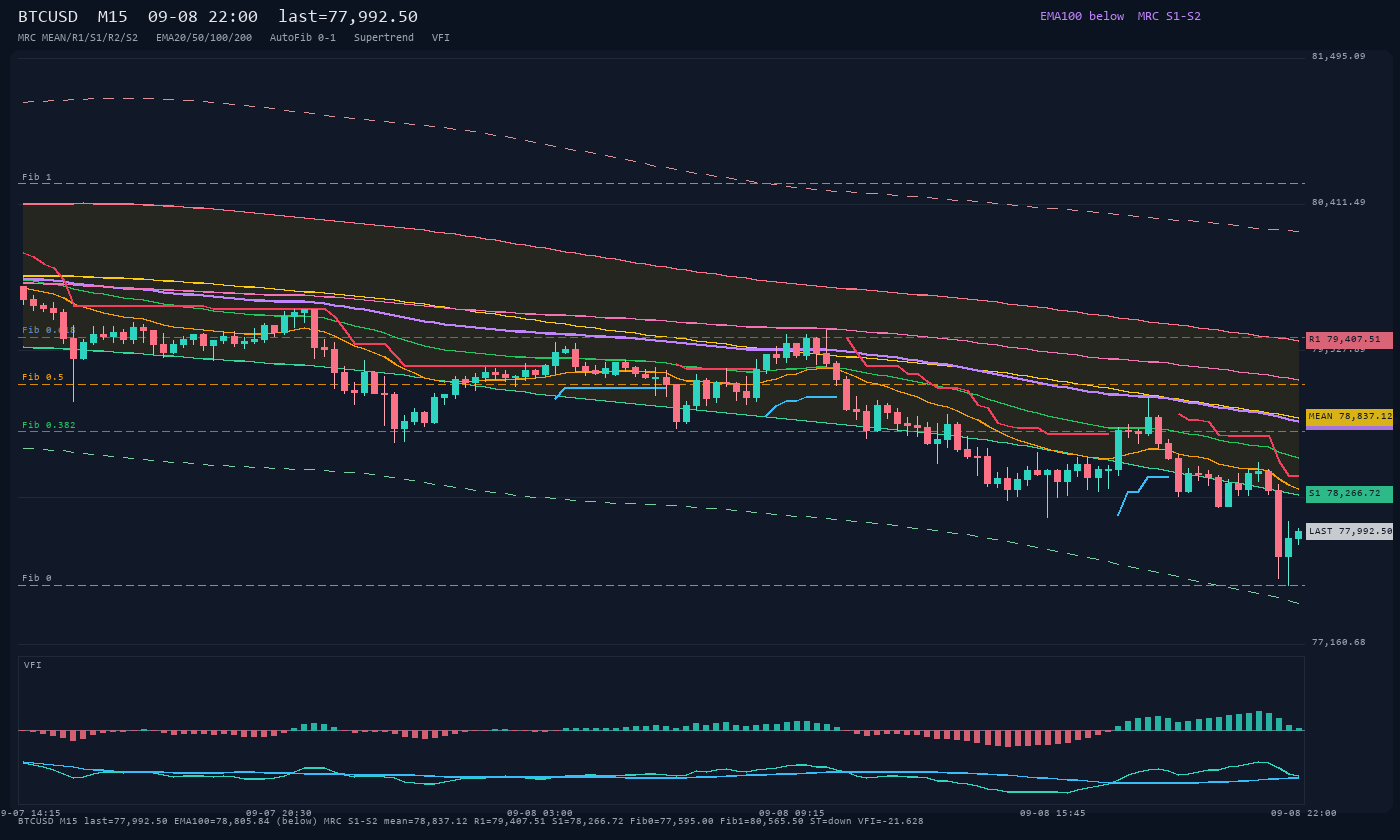Click the last=77,992.50 readout in the title

(x=348, y=17)
